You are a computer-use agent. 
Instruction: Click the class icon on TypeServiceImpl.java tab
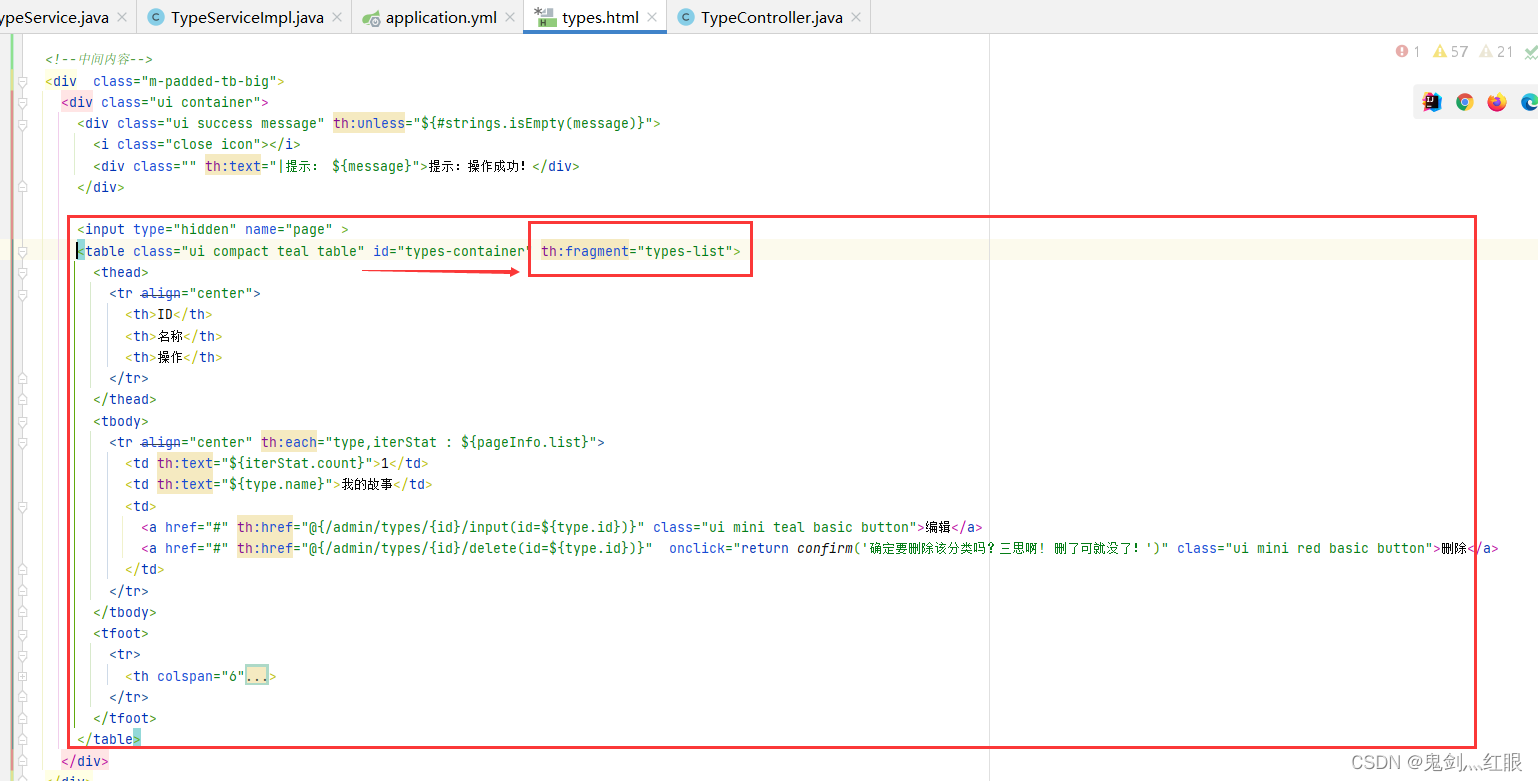(x=156, y=17)
